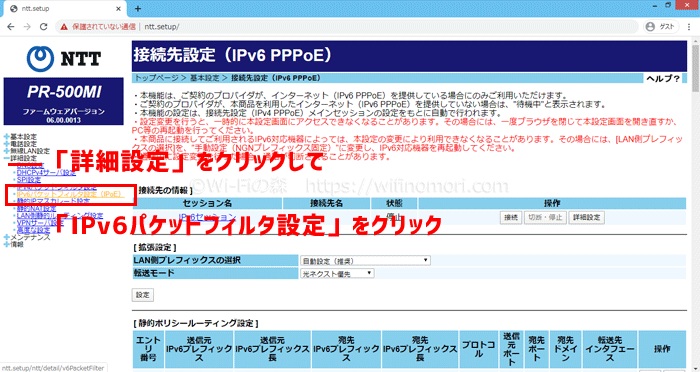Reload the ntt.setup page
This screenshot has width=700, height=372.
[x=43, y=26]
